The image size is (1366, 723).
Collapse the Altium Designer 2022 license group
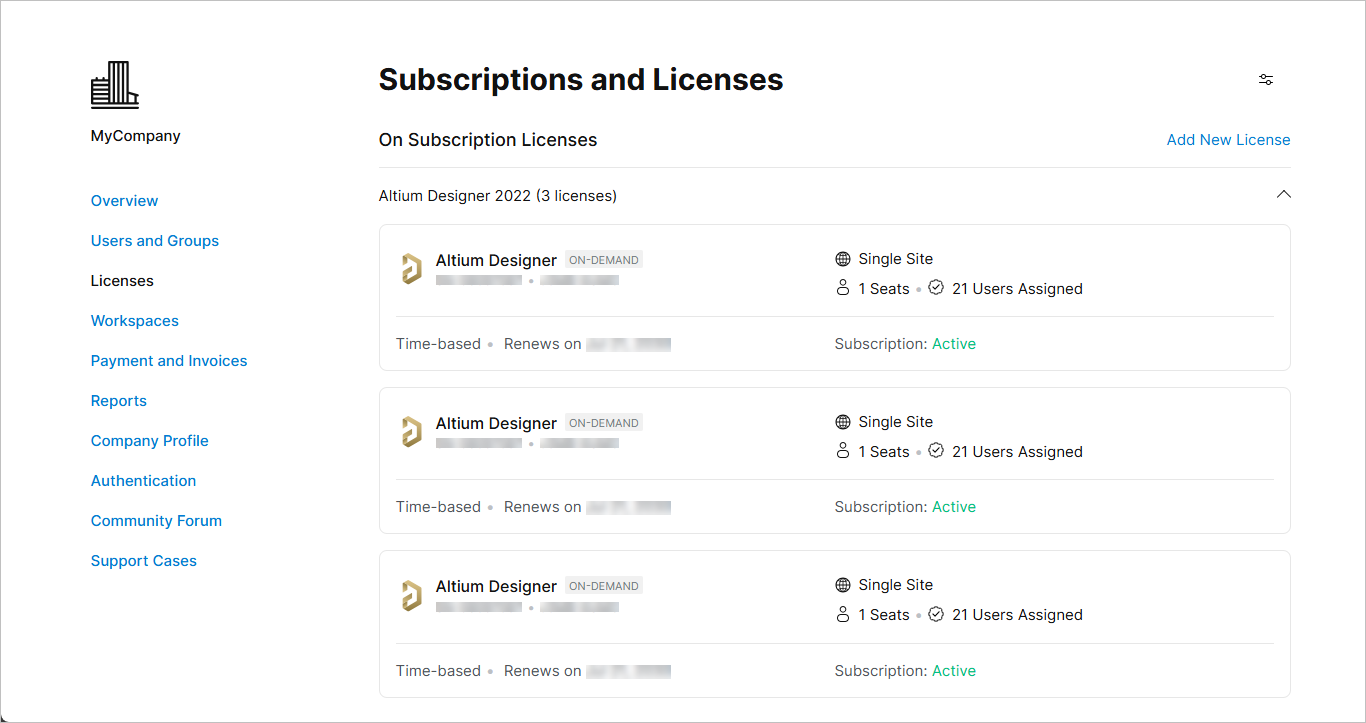coord(1284,195)
